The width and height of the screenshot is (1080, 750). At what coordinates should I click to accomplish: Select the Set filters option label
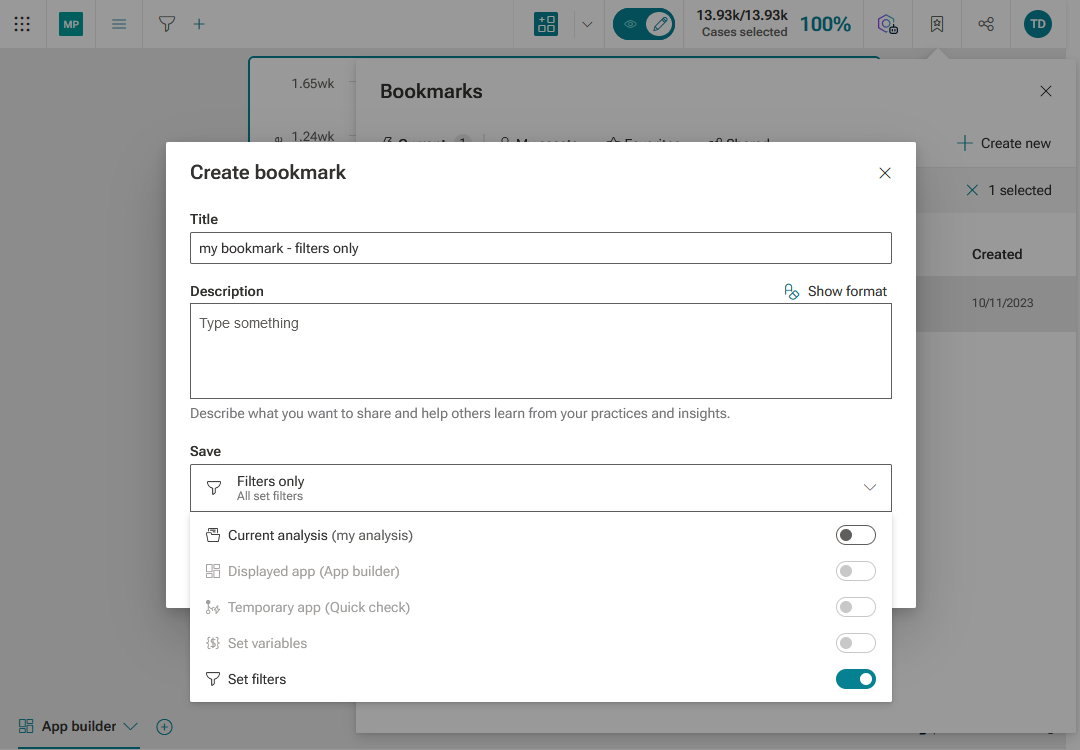click(257, 679)
